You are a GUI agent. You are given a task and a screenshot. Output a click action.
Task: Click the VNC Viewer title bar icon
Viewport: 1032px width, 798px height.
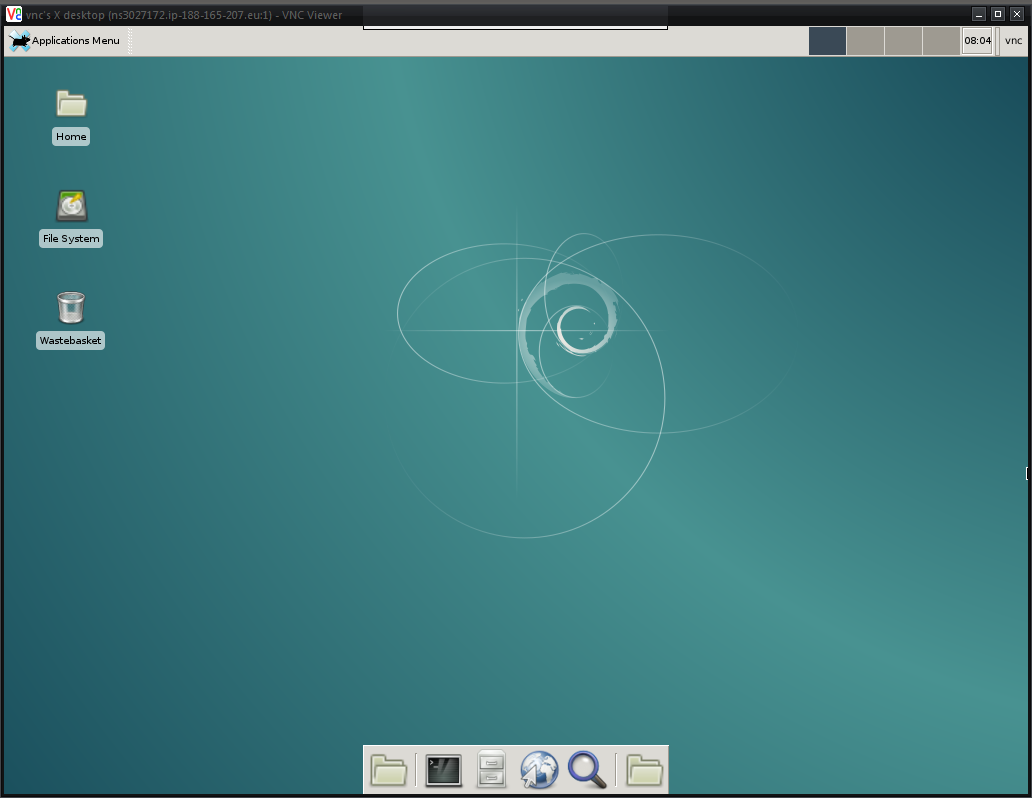13,14
